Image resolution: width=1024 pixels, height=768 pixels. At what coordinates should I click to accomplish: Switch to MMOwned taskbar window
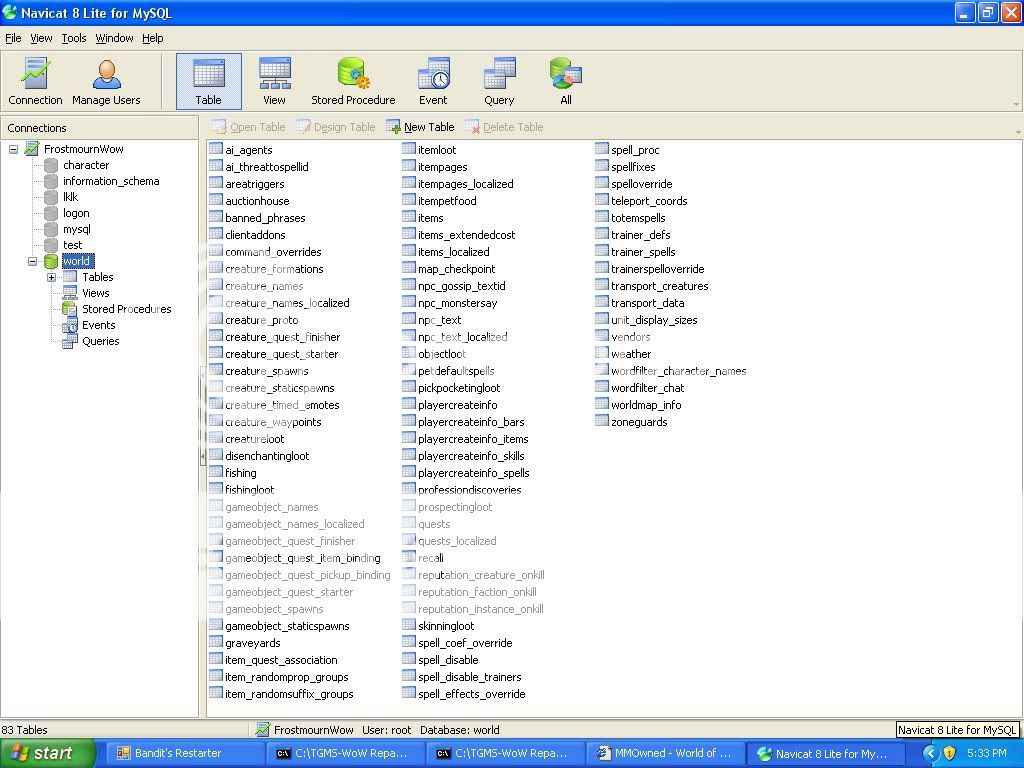point(664,753)
